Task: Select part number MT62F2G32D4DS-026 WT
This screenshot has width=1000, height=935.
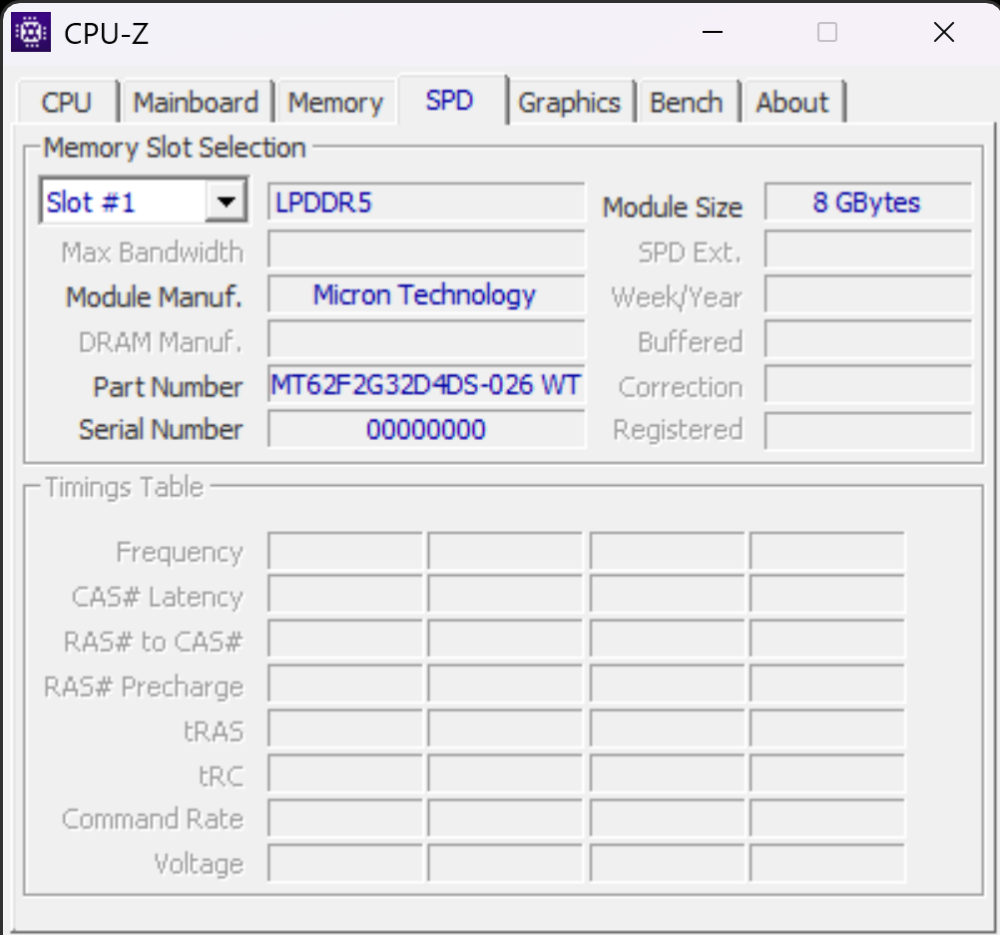Action: pyautogui.click(x=426, y=385)
